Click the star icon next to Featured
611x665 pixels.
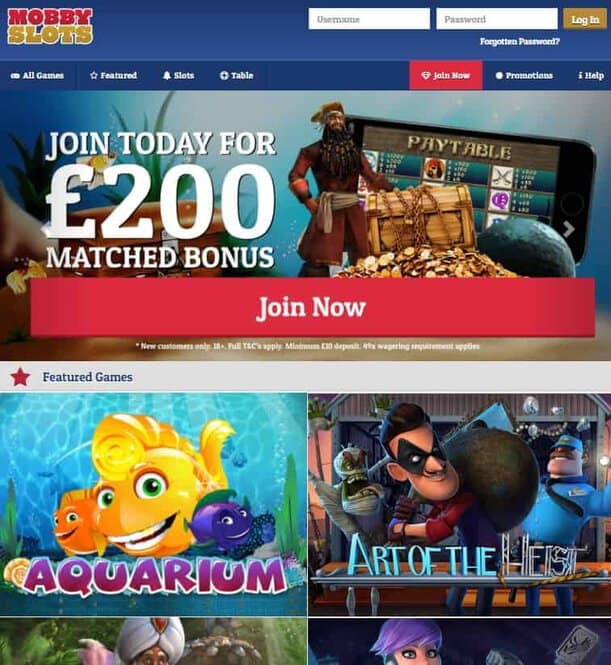tap(94, 75)
